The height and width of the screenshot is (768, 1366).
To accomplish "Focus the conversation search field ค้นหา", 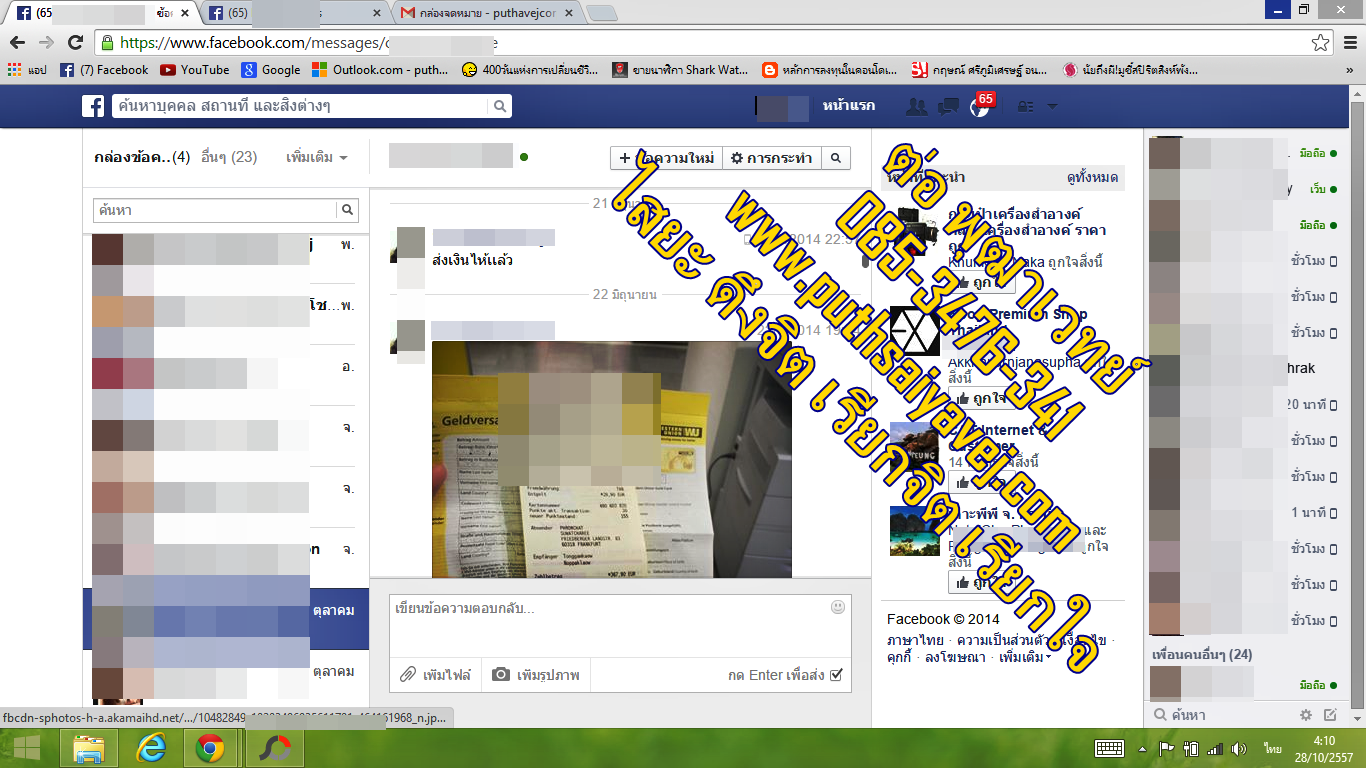I will (x=215, y=210).
